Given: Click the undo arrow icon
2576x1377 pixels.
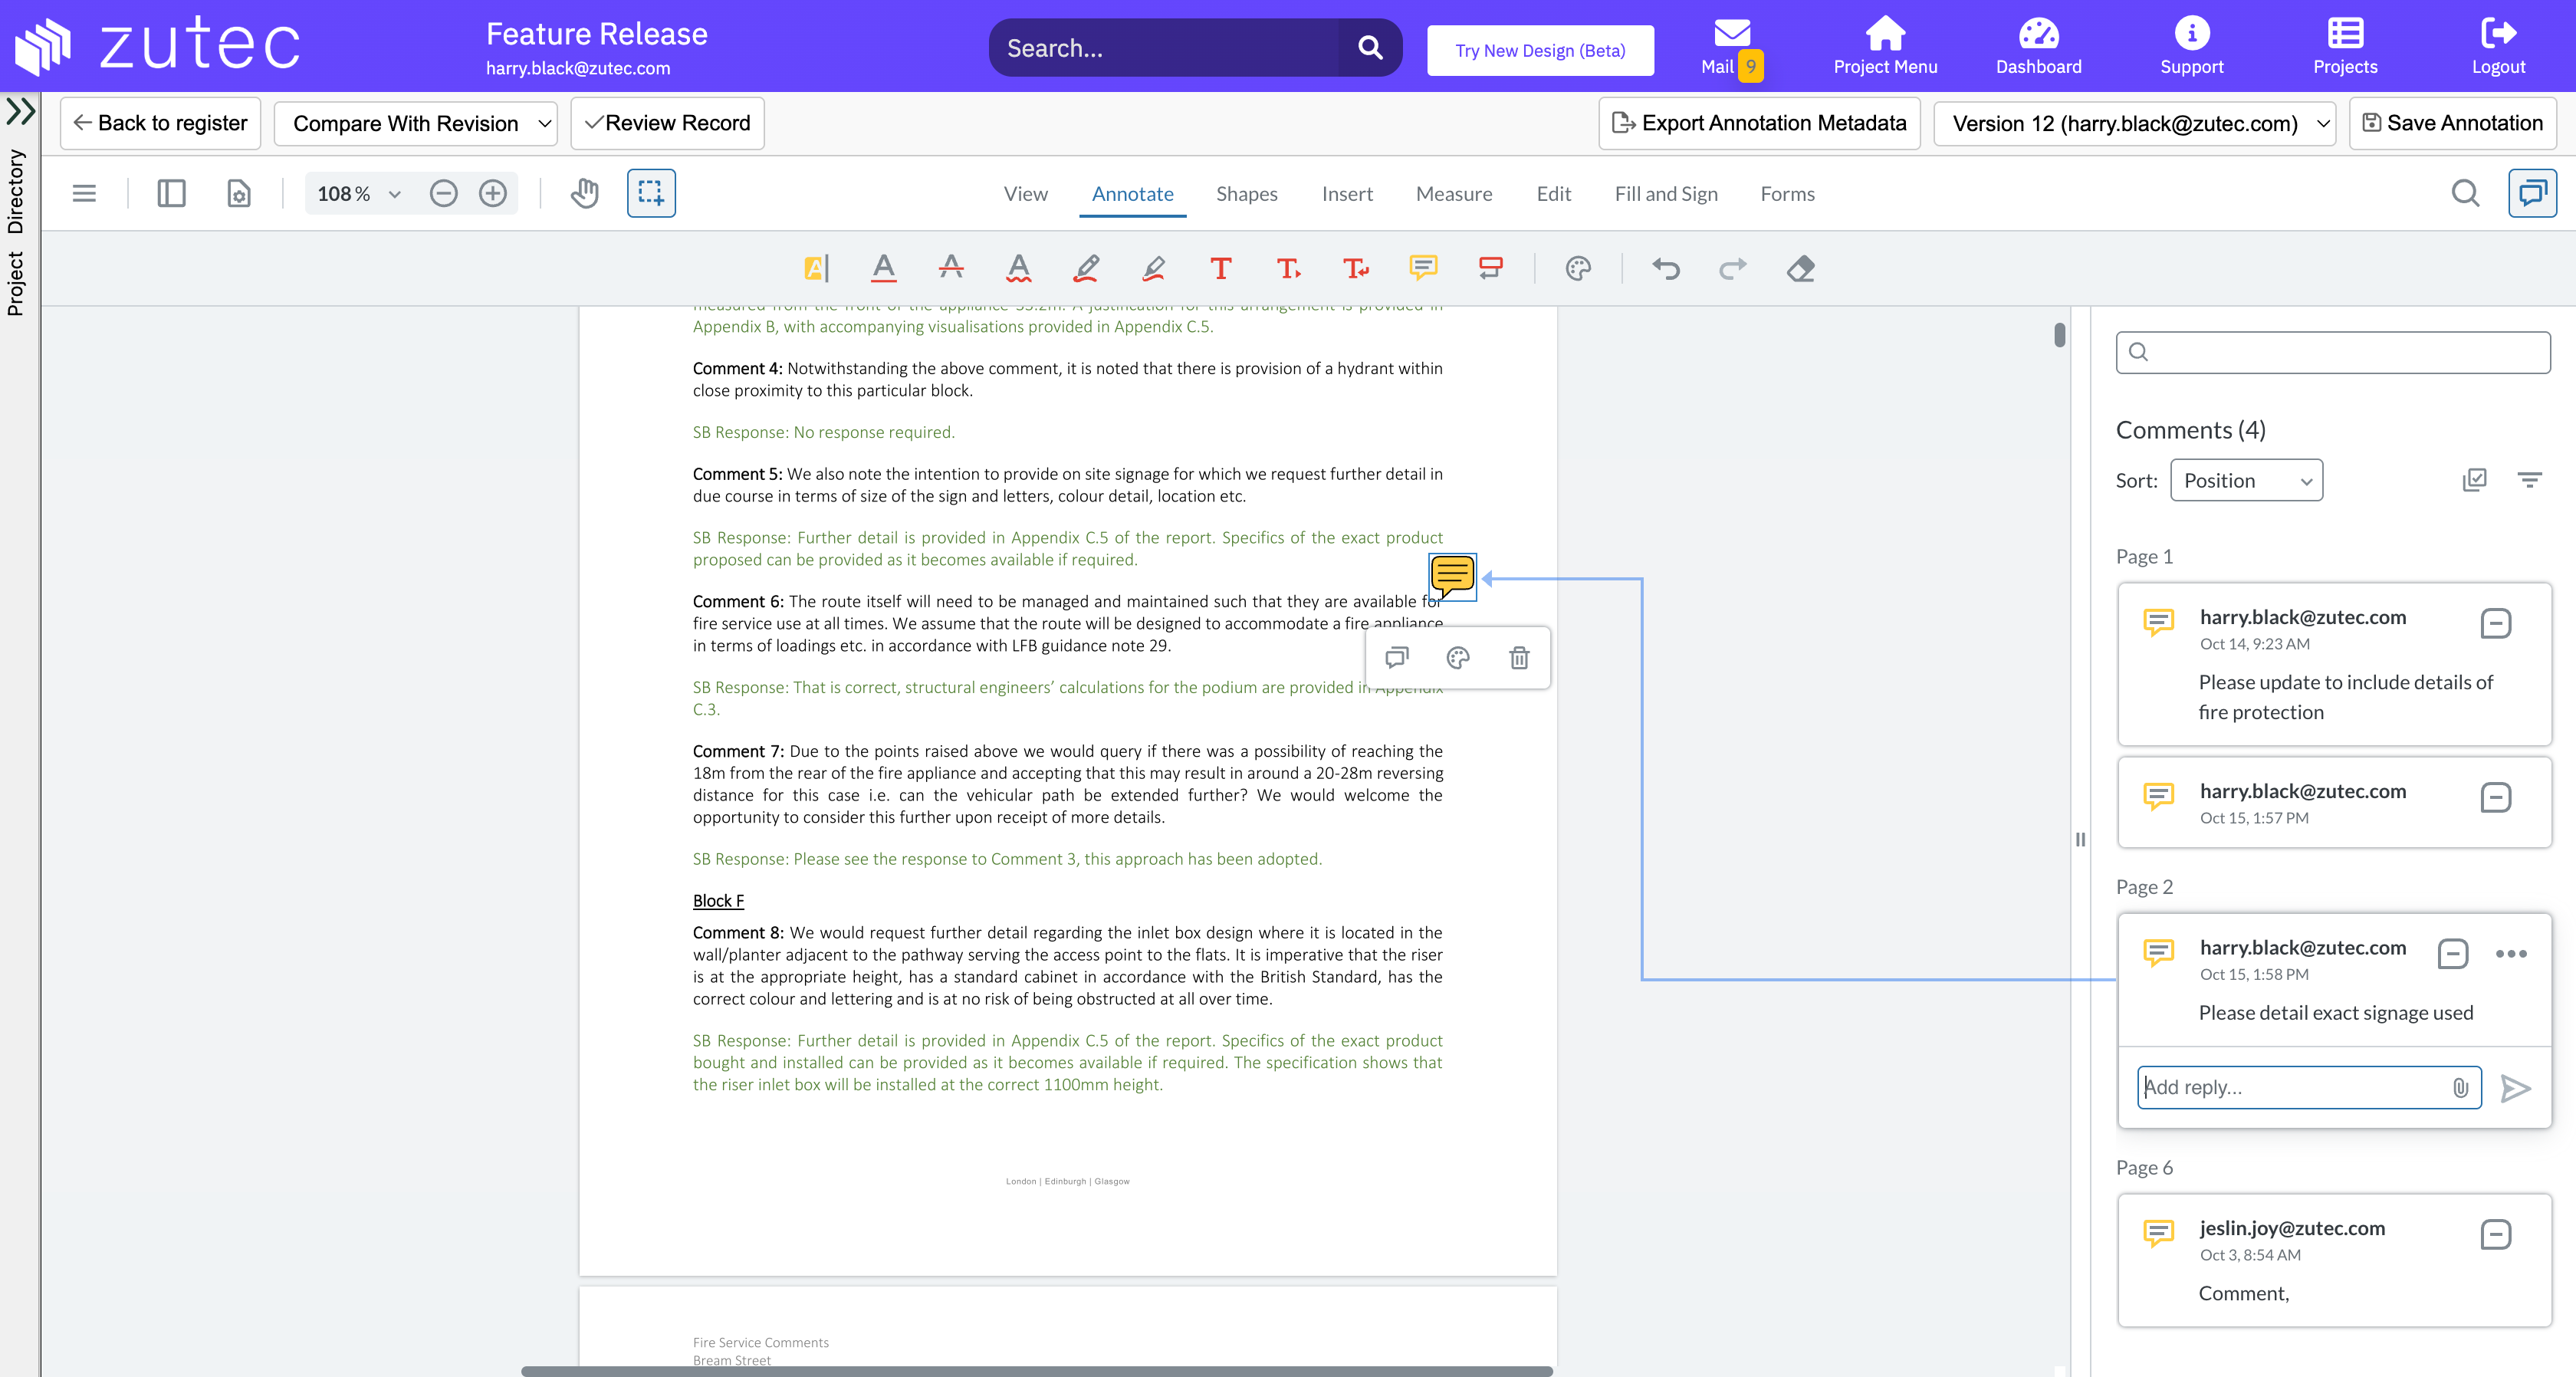Looking at the screenshot, I should pyautogui.click(x=1666, y=268).
